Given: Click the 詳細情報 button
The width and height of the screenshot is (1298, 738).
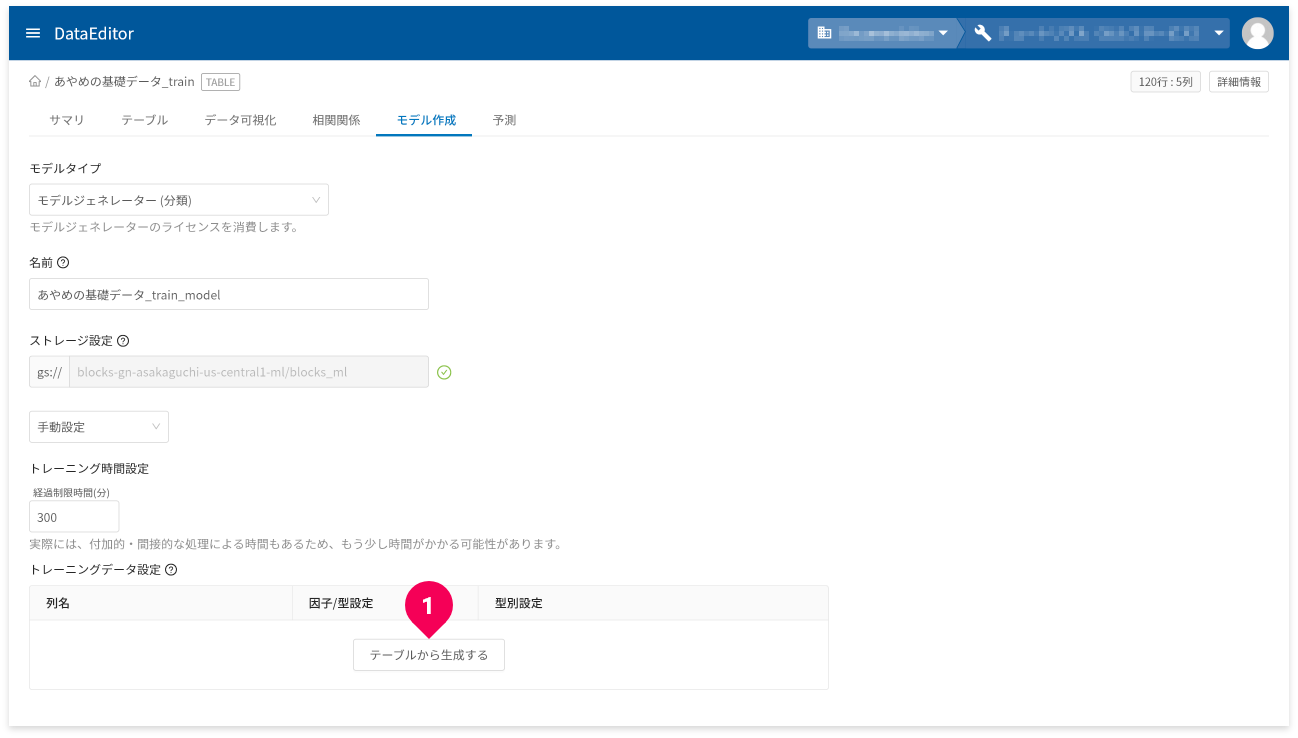Looking at the screenshot, I should 1238,82.
